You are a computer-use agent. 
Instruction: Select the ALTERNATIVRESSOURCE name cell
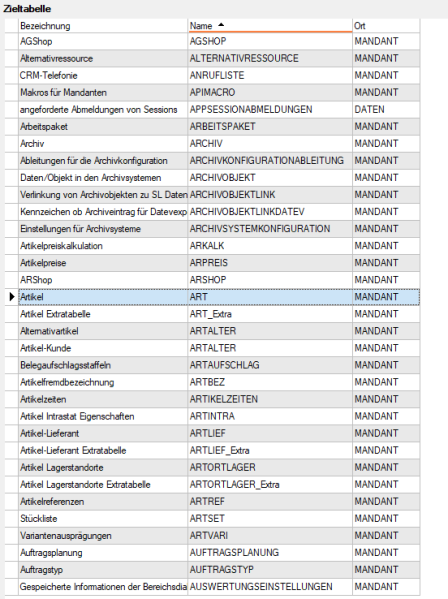pos(270,58)
